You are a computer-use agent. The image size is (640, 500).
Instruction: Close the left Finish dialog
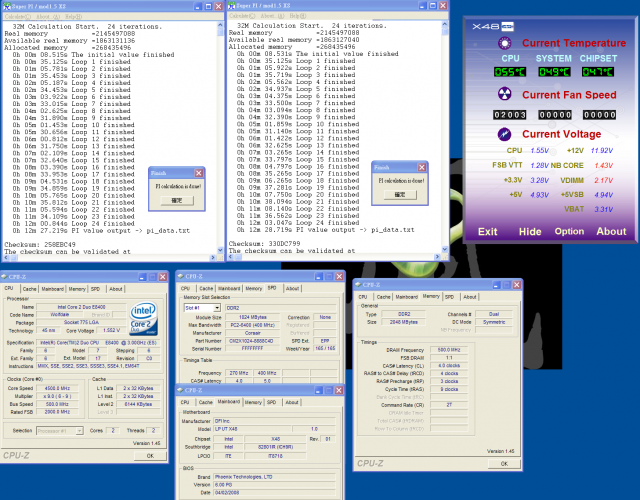tap(199, 173)
